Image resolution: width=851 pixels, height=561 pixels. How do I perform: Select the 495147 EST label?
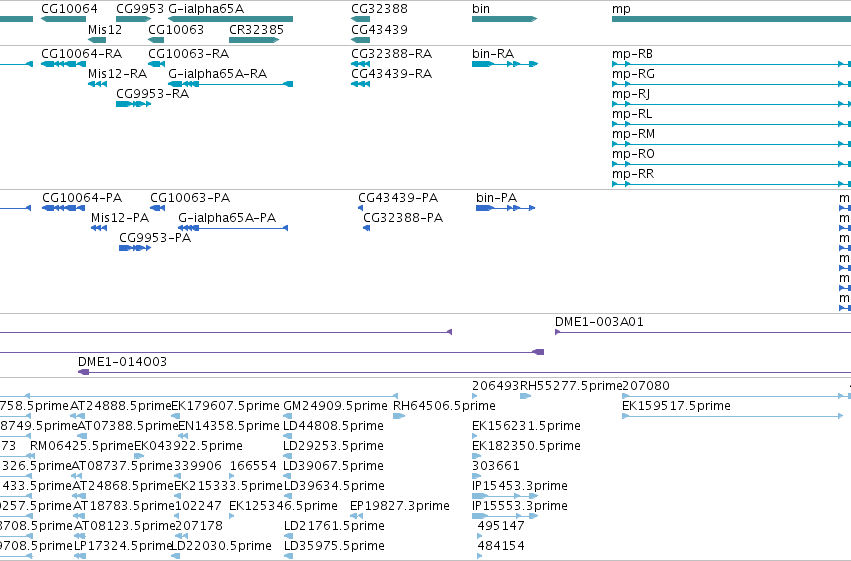[x=501, y=526]
